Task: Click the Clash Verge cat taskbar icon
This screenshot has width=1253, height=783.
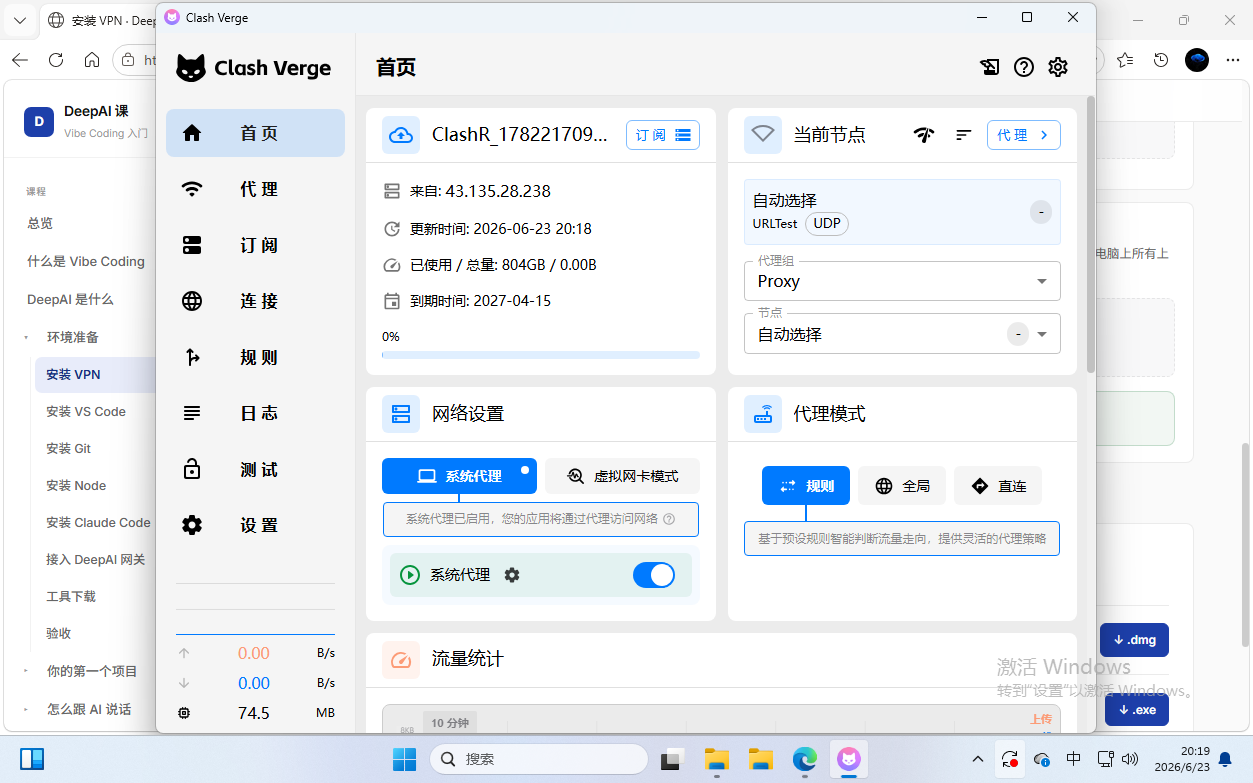Action: pos(848,760)
